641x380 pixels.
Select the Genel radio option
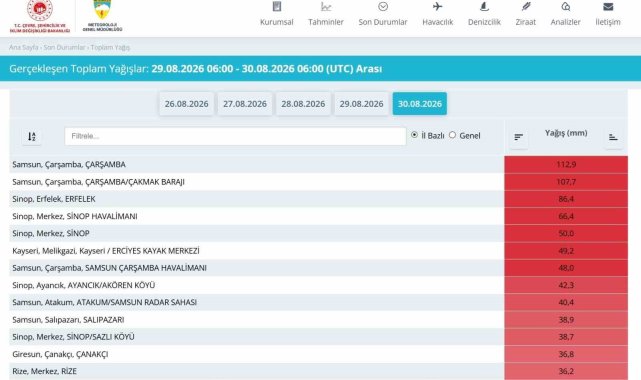(x=452, y=135)
